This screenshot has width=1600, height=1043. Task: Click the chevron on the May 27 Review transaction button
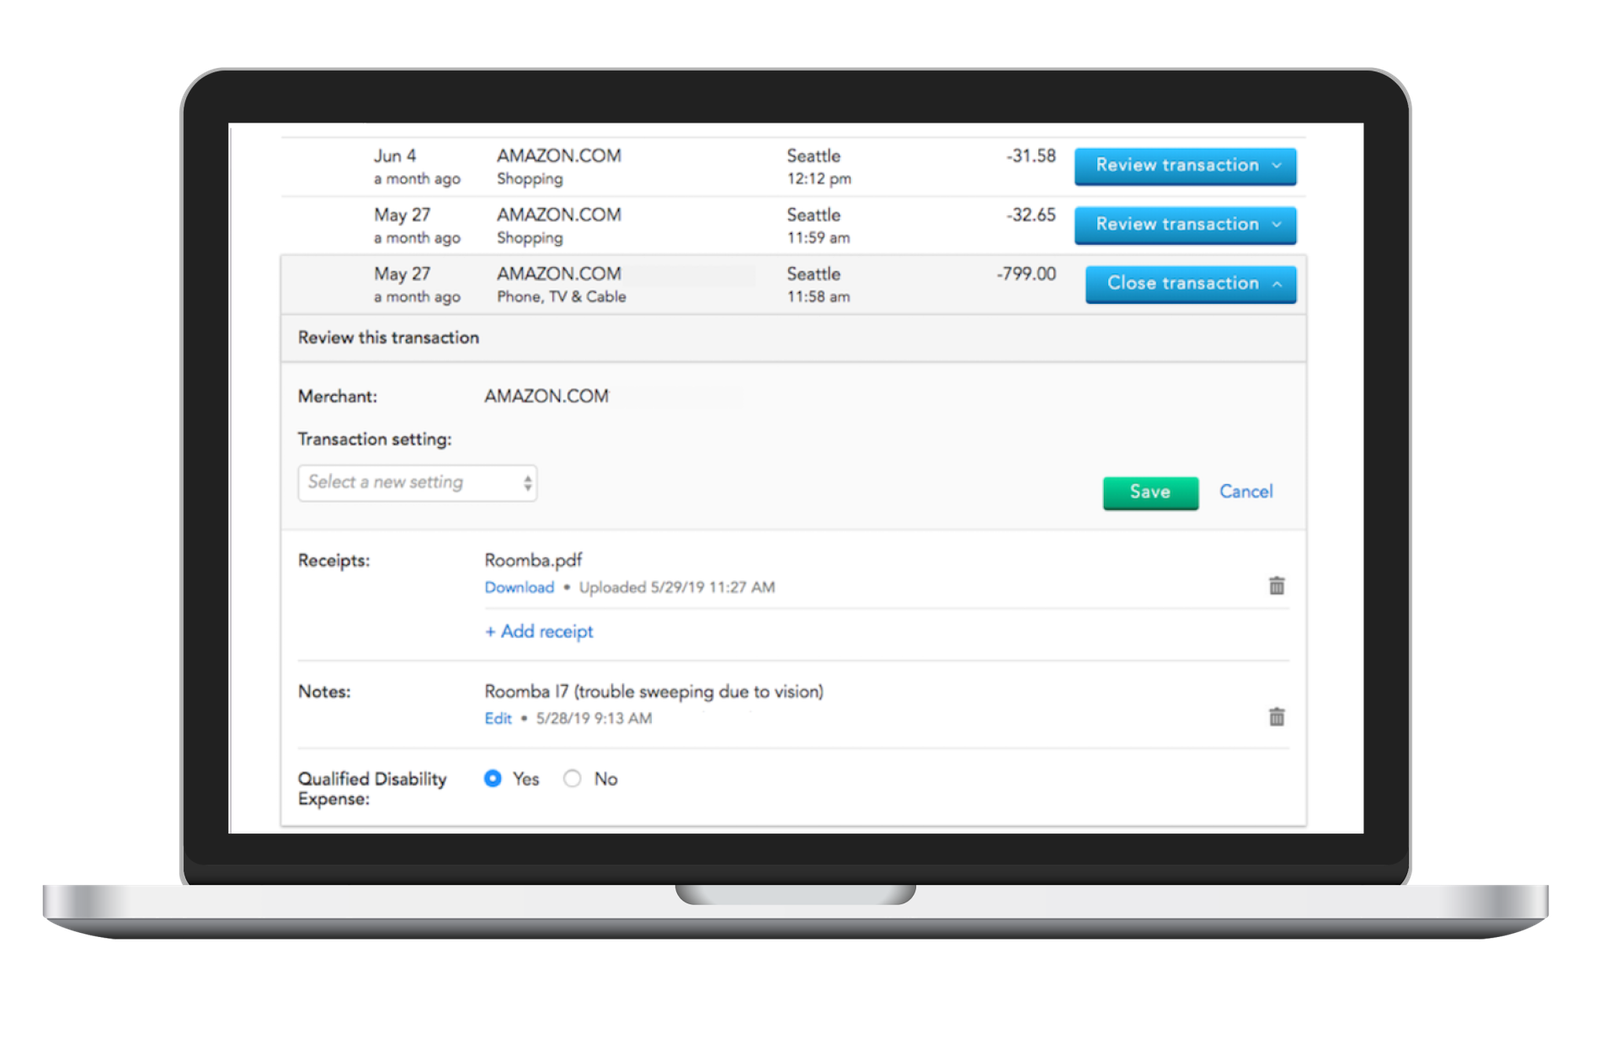coord(1277,224)
